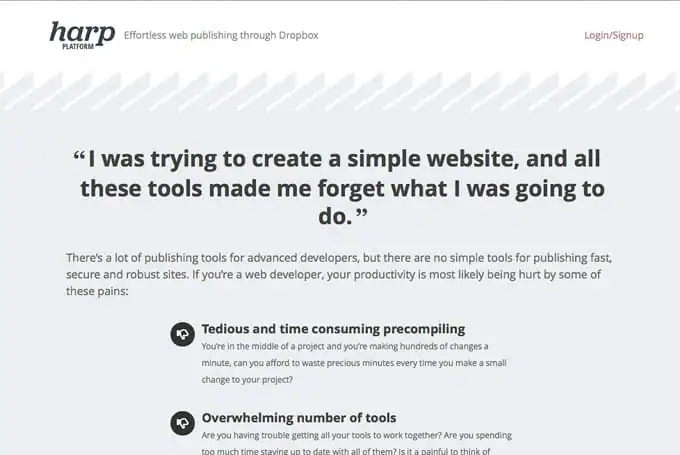Click the opening quotation mark of the headline
680x455 pixels.
(x=79, y=156)
